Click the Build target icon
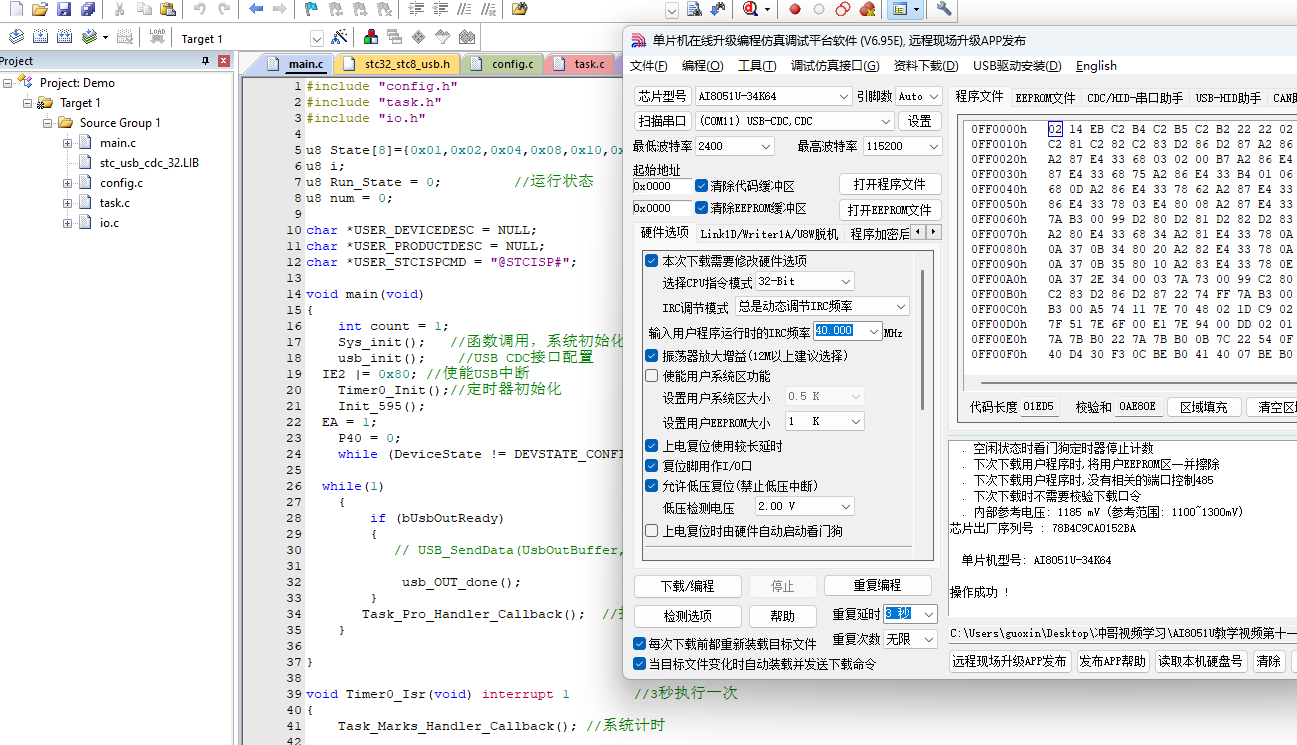 tap(40, 37)
